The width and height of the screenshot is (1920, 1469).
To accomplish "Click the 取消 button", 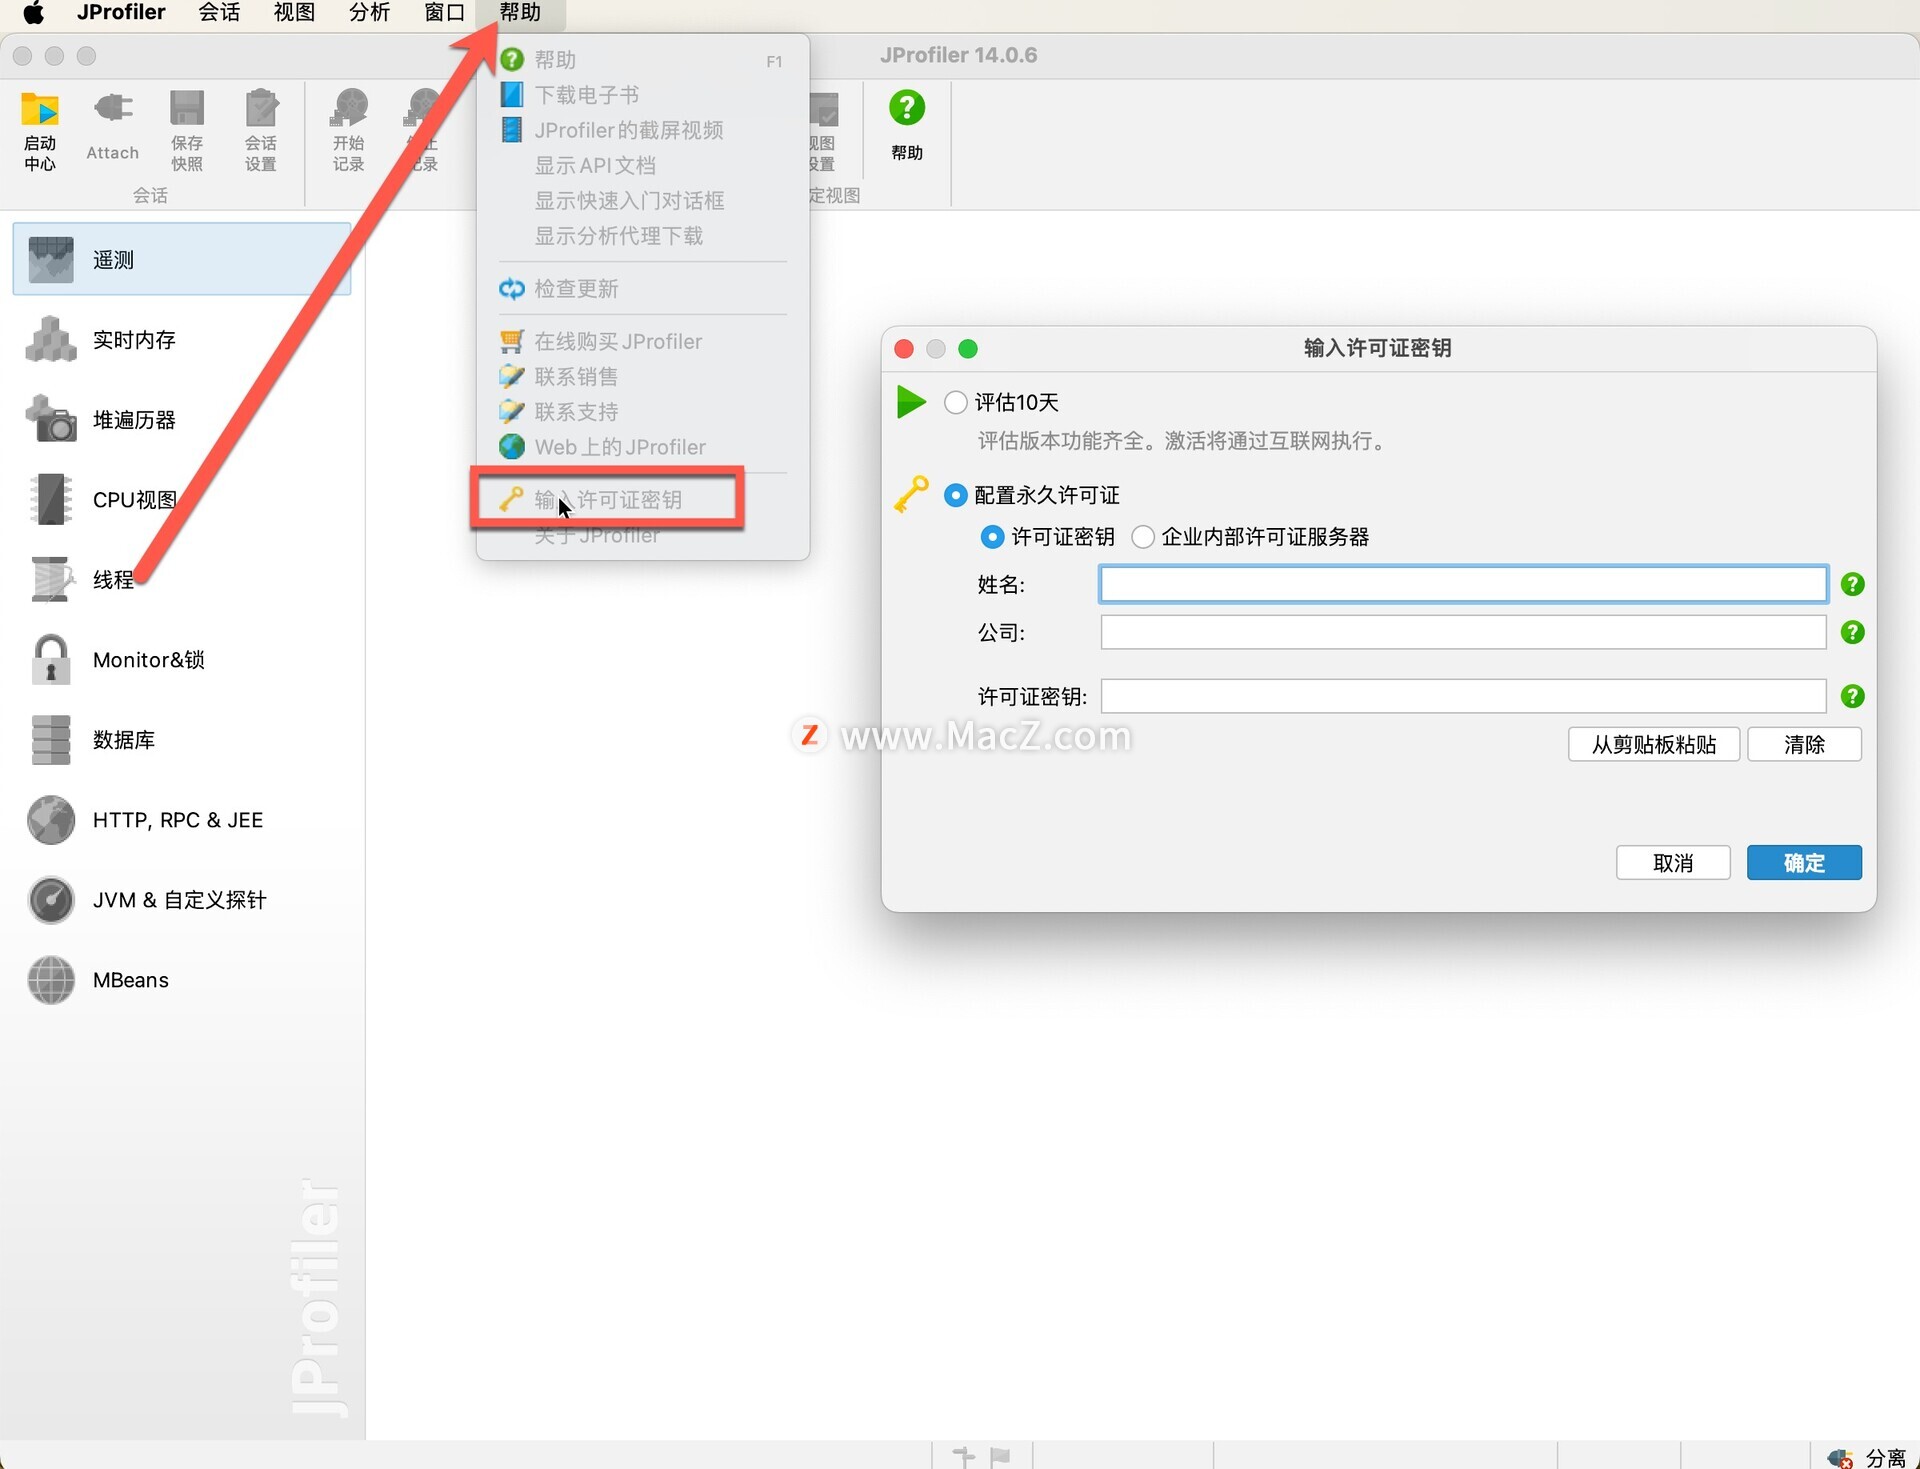I will 1673,863.
